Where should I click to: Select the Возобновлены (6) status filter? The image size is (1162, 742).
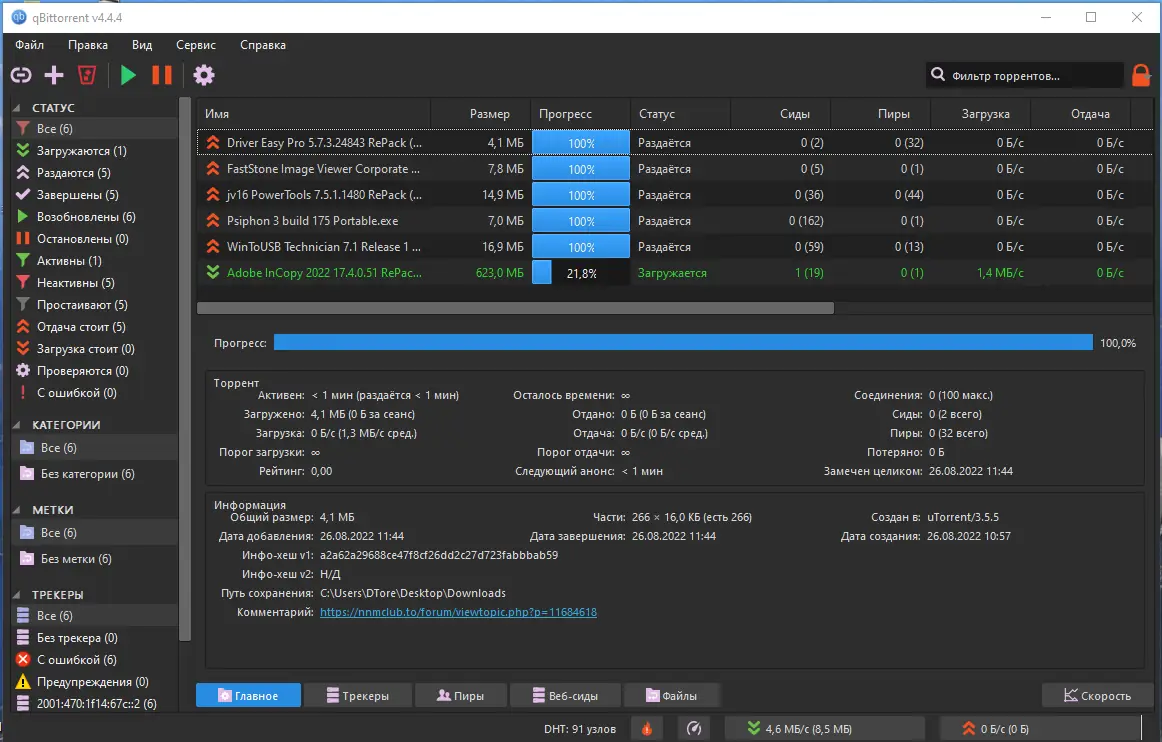click(x=95, y=216)
